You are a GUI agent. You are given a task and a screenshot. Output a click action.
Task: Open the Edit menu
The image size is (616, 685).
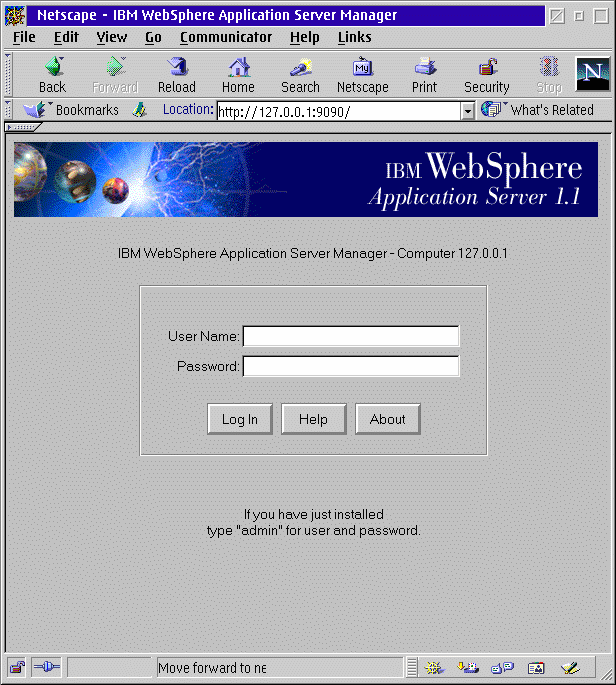[66, 38]
